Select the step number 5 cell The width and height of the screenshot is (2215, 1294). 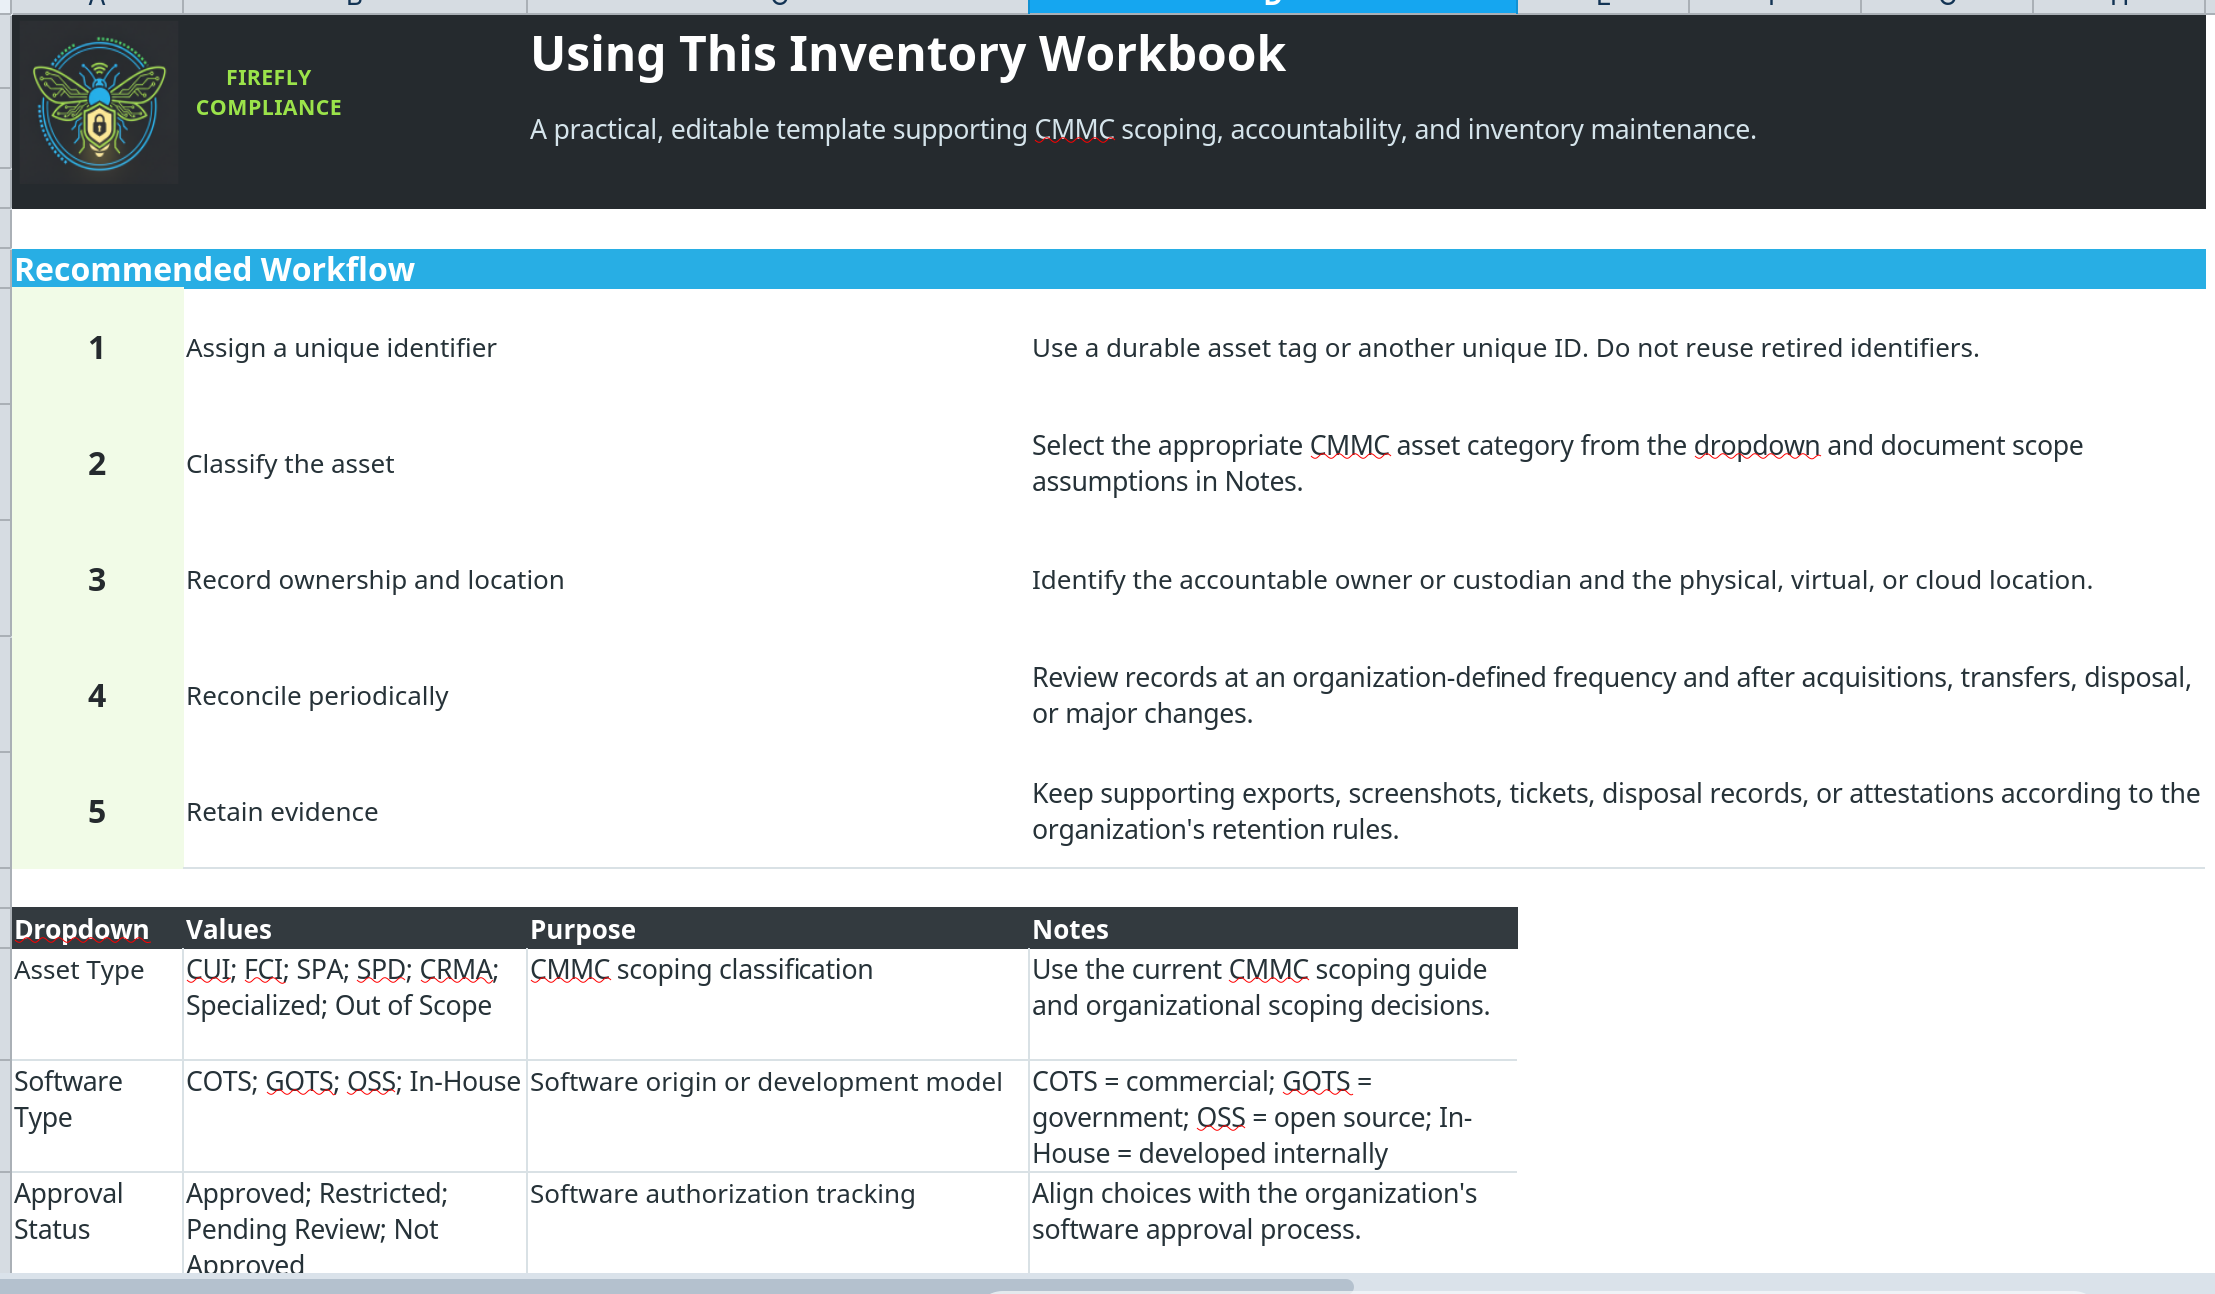coord(97,812)
